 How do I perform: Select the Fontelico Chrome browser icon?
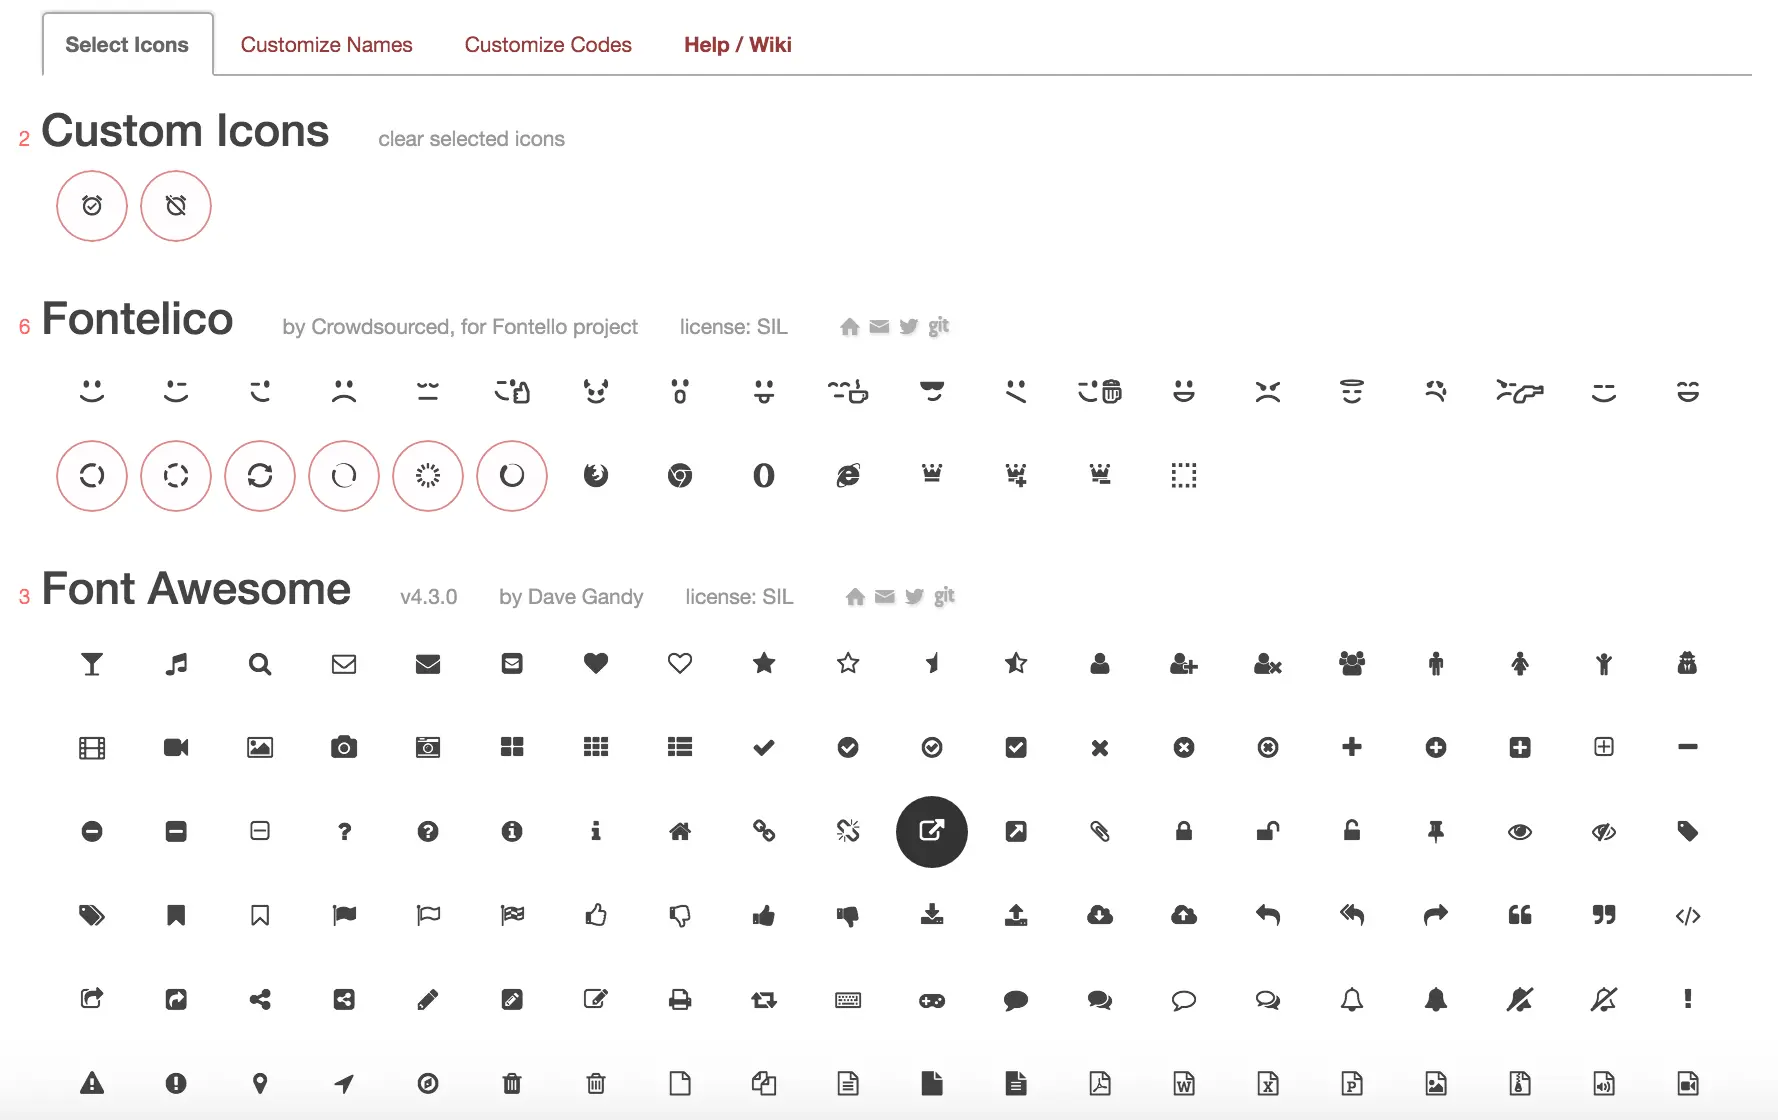coord(680,476)
